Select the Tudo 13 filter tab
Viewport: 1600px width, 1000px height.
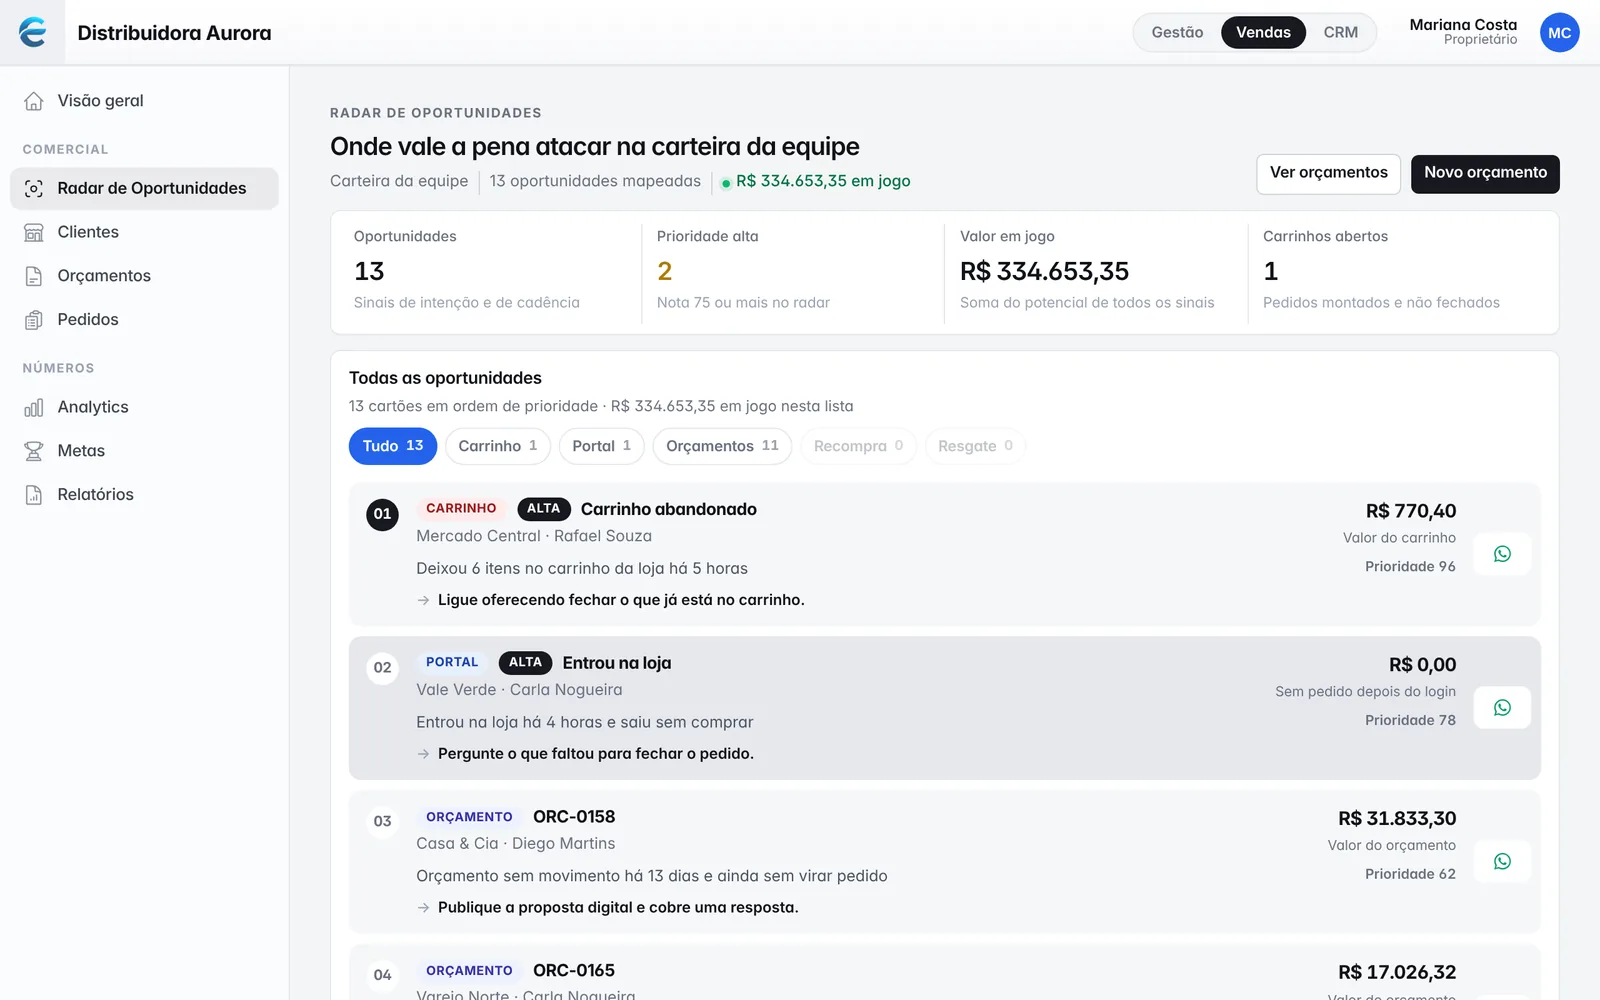coord(393,446)
